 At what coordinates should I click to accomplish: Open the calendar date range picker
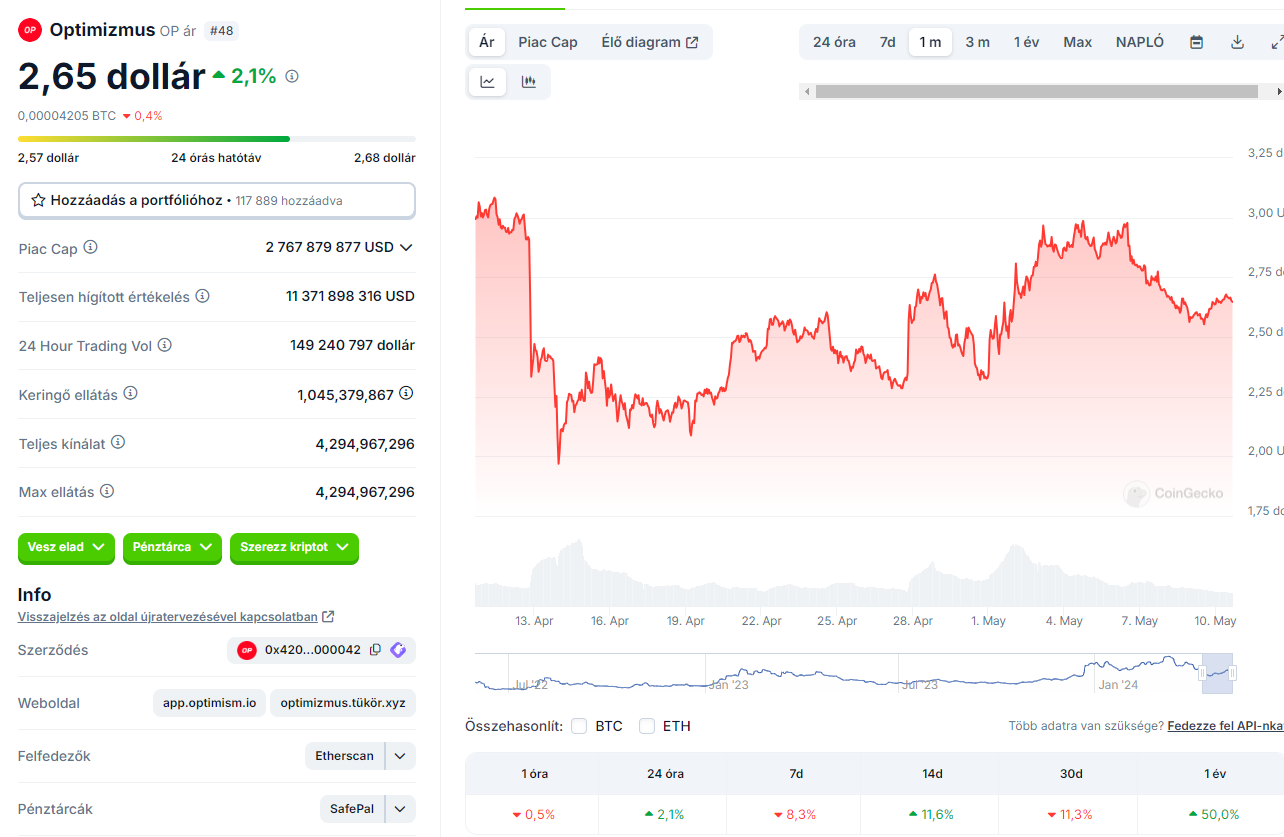pyautogui.click(x=1196, y=42)
